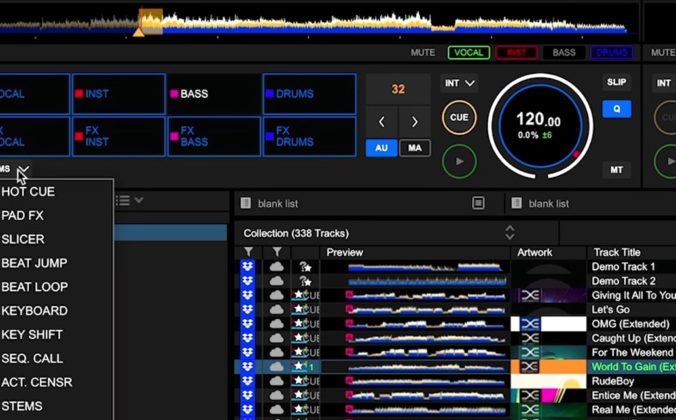This screenshot has width=676, height=420.
Task: Trigger the FX INST pad
Action: coord(119,136)
